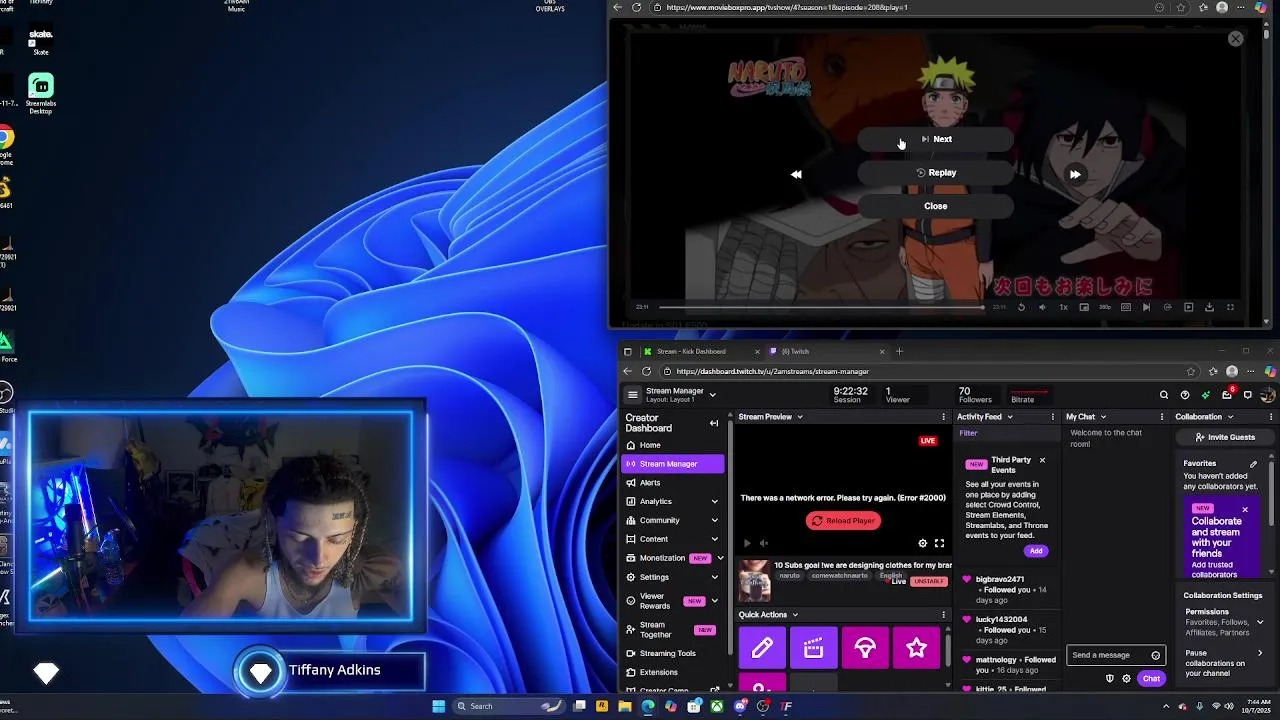
Task: Expand the Content sidebar section
Action: coord(714,540)
